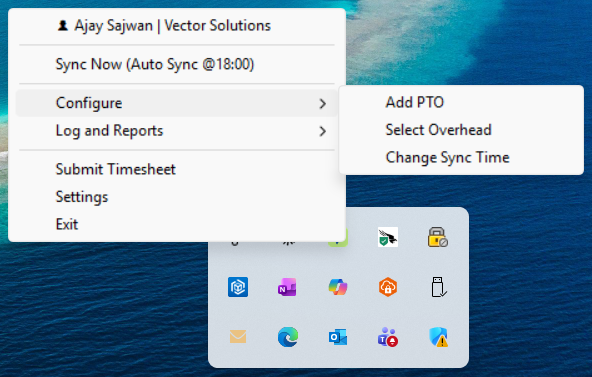This screenshot has height=377, width=592.
Task: Select Sync Now (Auto Sync @18:00)
Action: pos(155,64)
